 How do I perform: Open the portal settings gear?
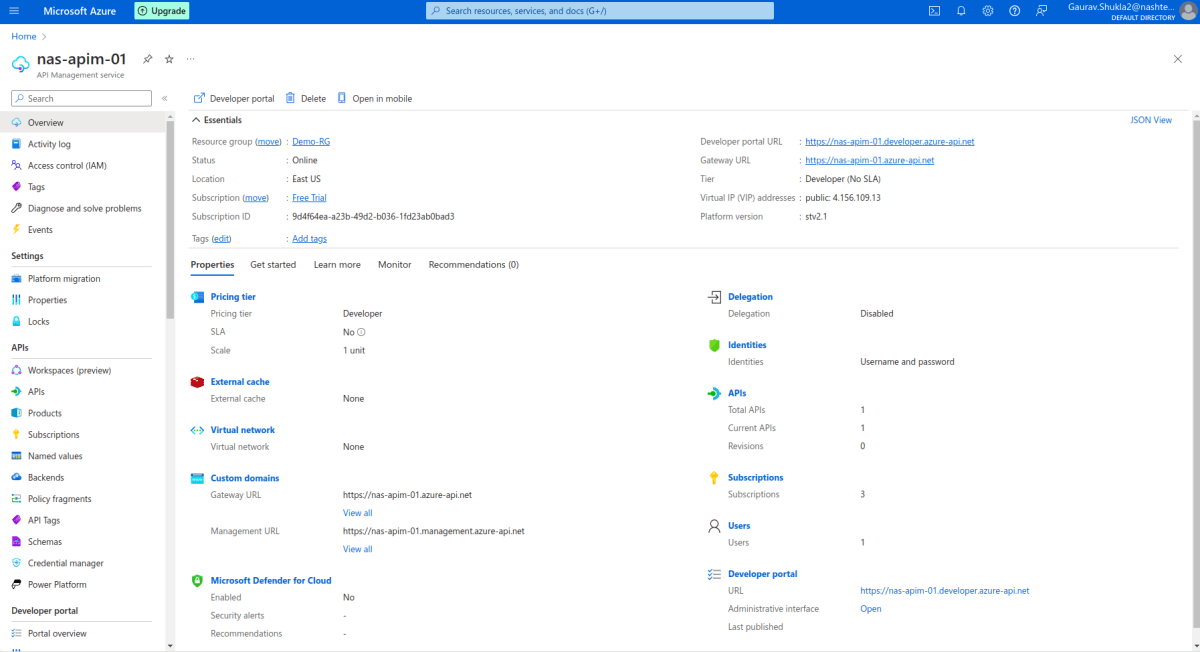(x=987, y=11)
